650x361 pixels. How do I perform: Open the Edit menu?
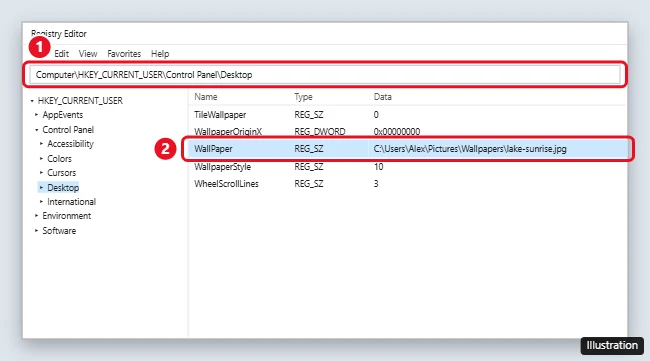(61, 54)
